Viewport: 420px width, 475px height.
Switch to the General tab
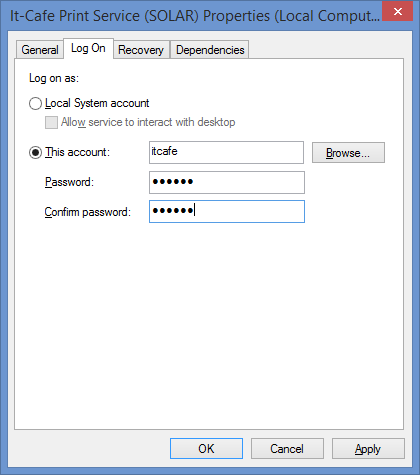[x=40, y=50]
